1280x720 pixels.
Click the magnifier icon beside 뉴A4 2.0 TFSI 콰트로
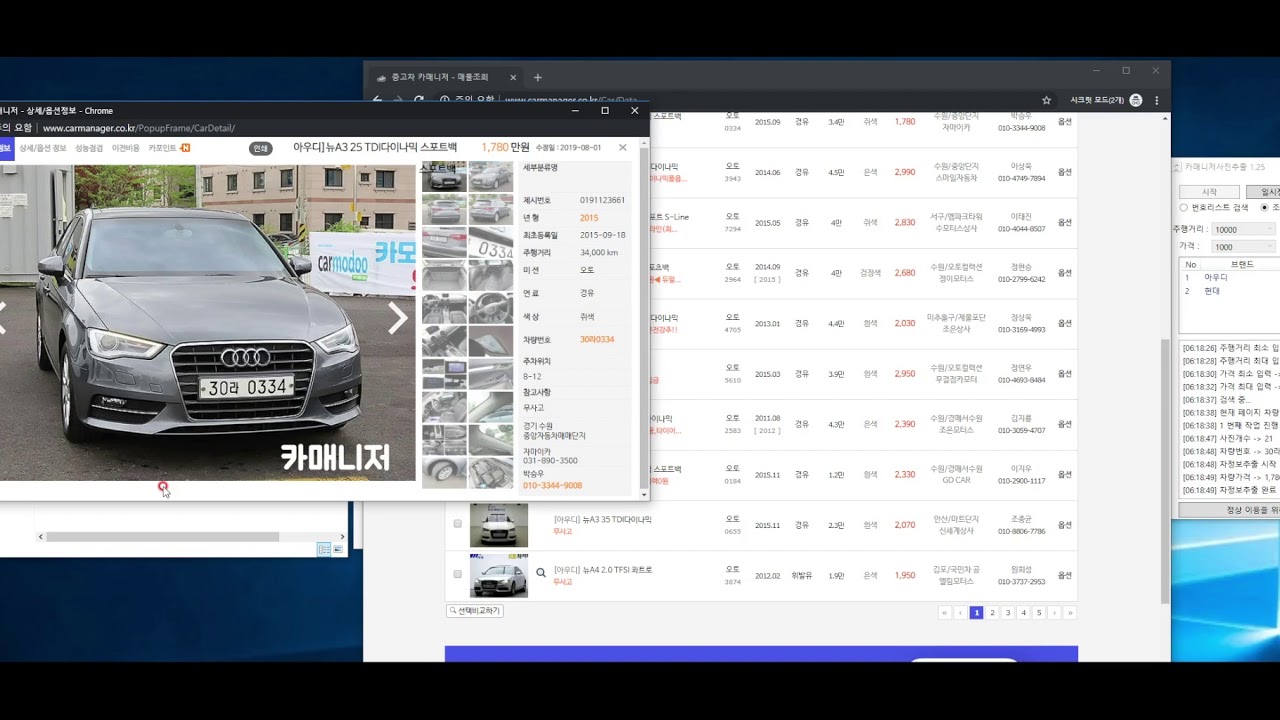point(541,573)
